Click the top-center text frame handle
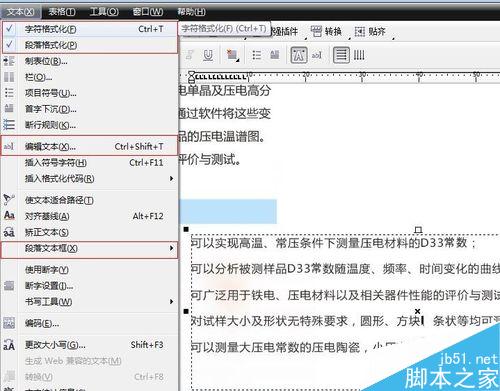Viewport: 500px width, 391px height. (418, 230)
